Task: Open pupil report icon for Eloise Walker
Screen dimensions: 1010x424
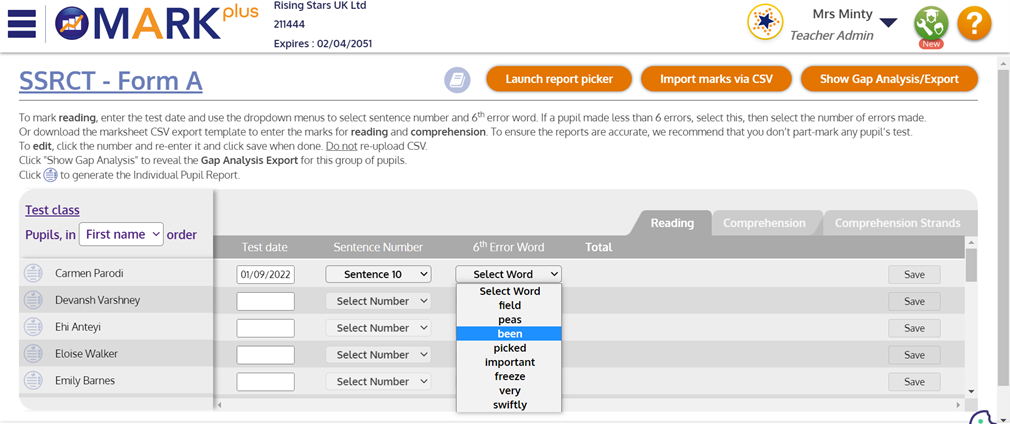Action: (x=33, y=354)
